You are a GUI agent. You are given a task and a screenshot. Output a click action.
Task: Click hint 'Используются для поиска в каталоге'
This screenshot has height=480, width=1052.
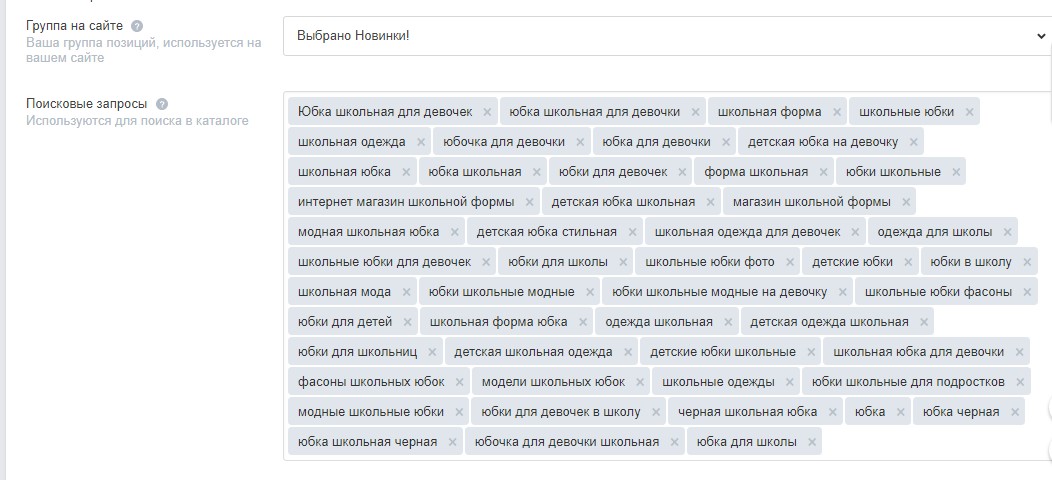[138, 121]
